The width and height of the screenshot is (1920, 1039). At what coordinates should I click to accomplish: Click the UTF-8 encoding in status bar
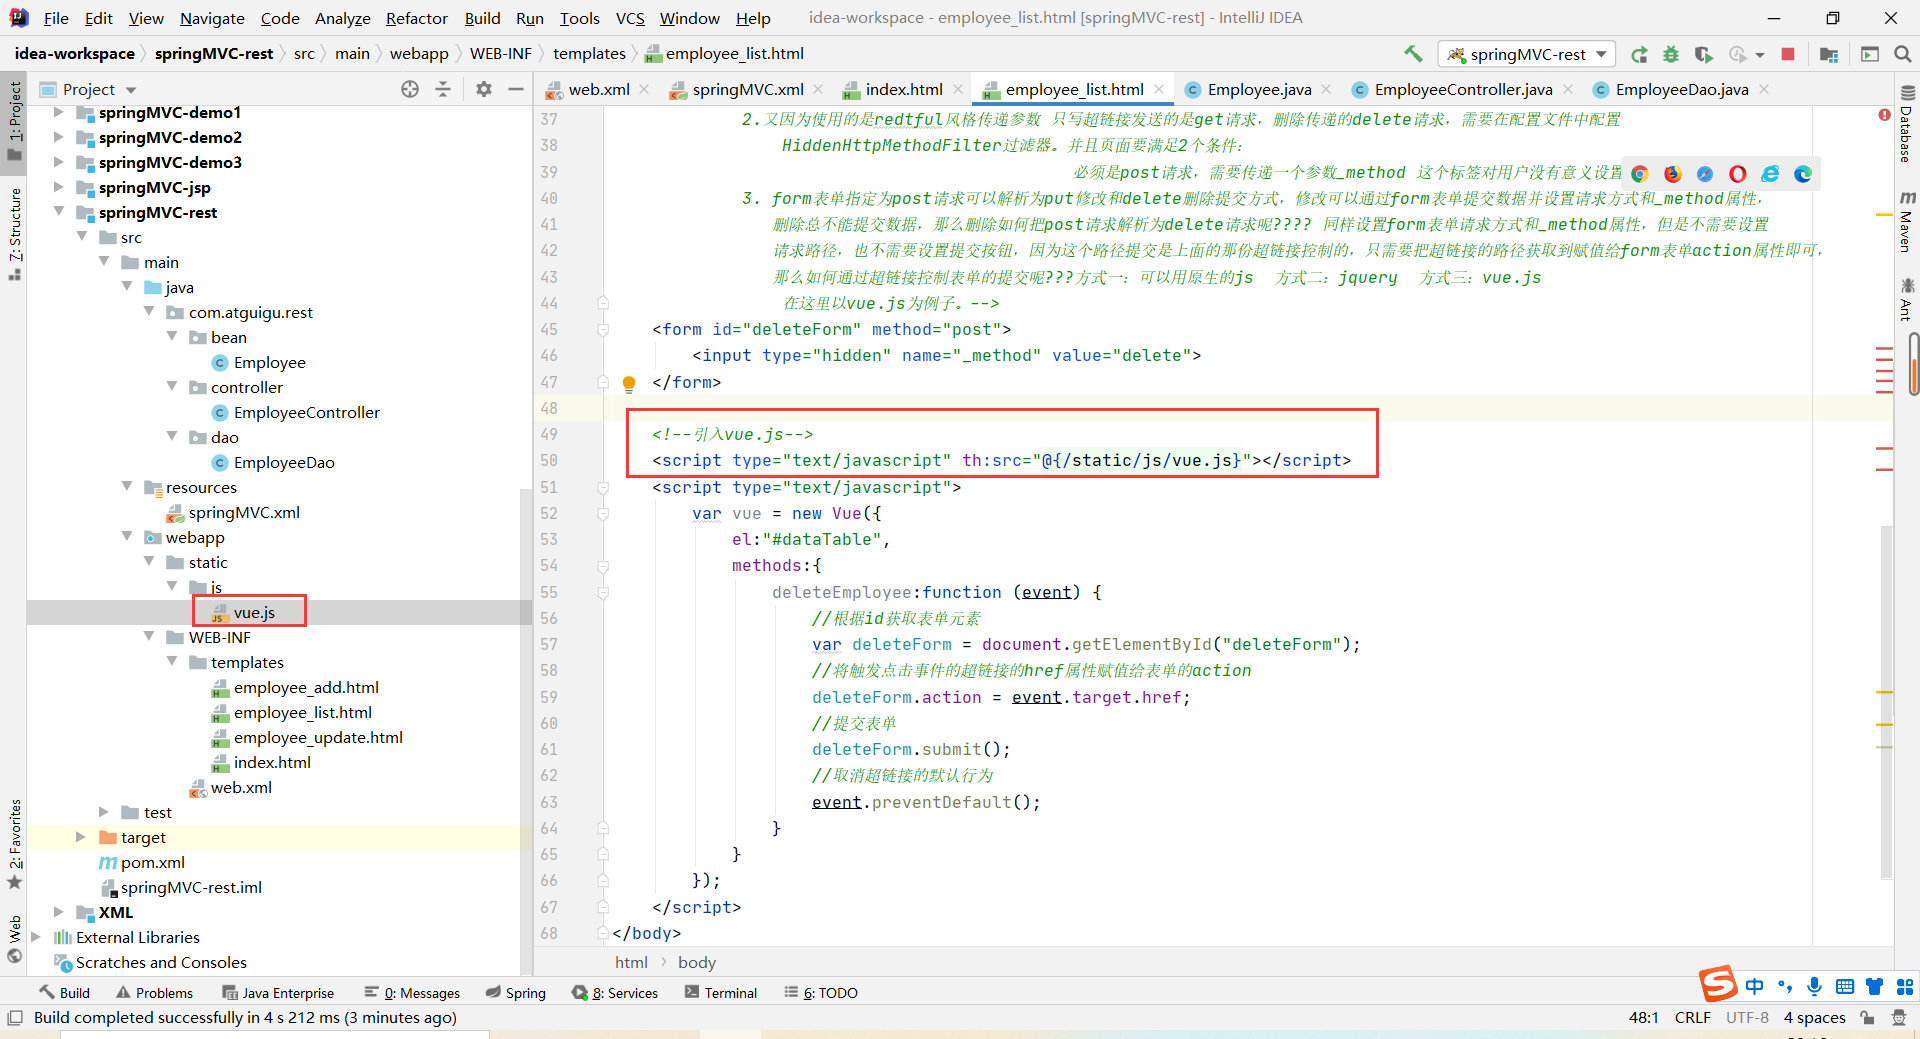tap(1747, 1017)
